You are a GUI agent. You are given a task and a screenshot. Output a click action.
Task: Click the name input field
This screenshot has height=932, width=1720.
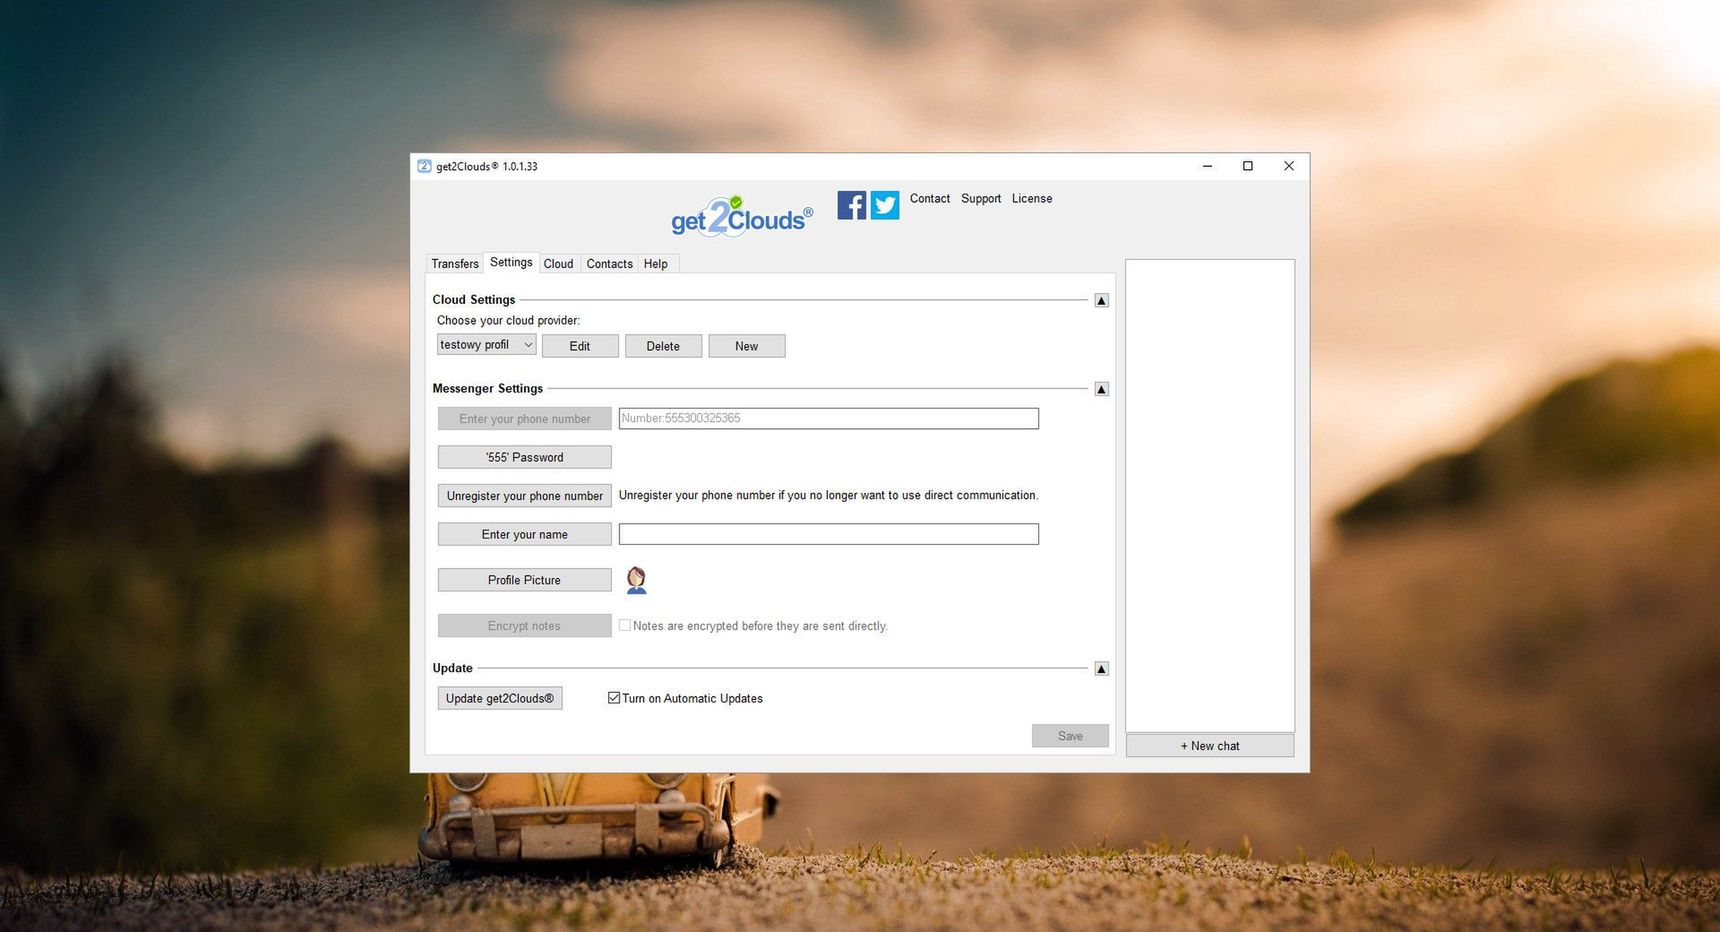click(829, 534)
